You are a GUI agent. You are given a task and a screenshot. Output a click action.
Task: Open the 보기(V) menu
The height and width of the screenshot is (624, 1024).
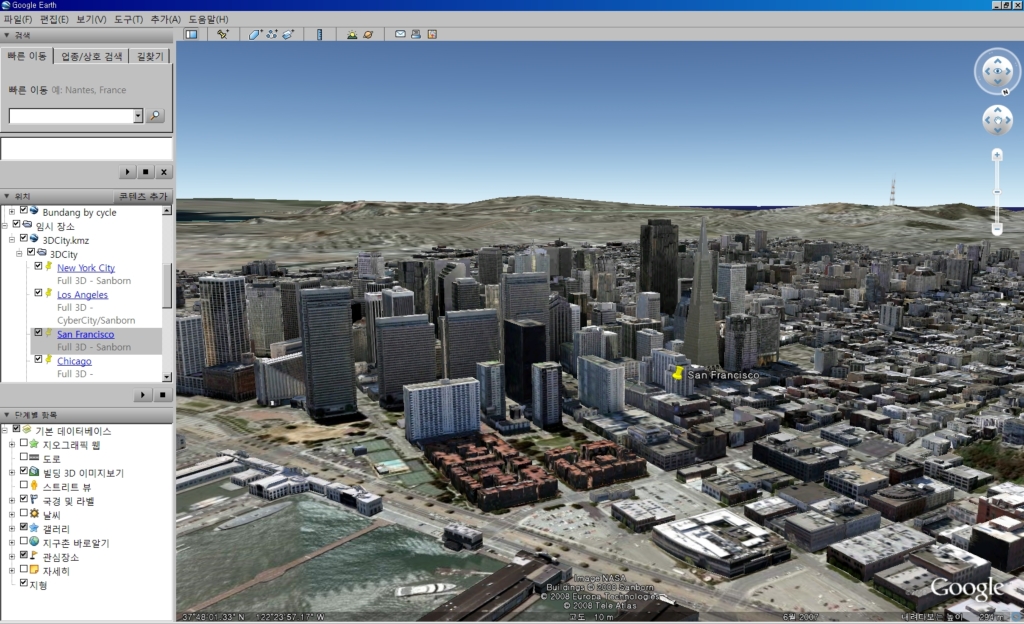pos(91,20)
